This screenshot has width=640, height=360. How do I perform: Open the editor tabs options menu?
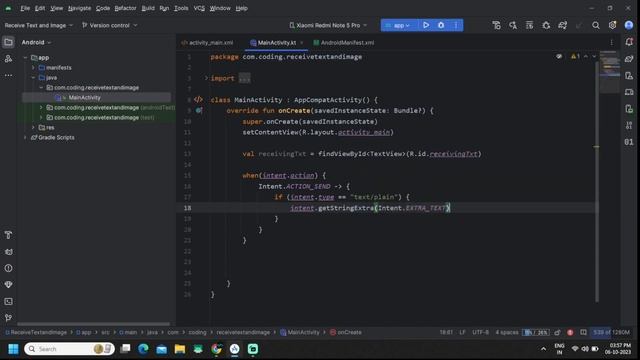[611, 42]
